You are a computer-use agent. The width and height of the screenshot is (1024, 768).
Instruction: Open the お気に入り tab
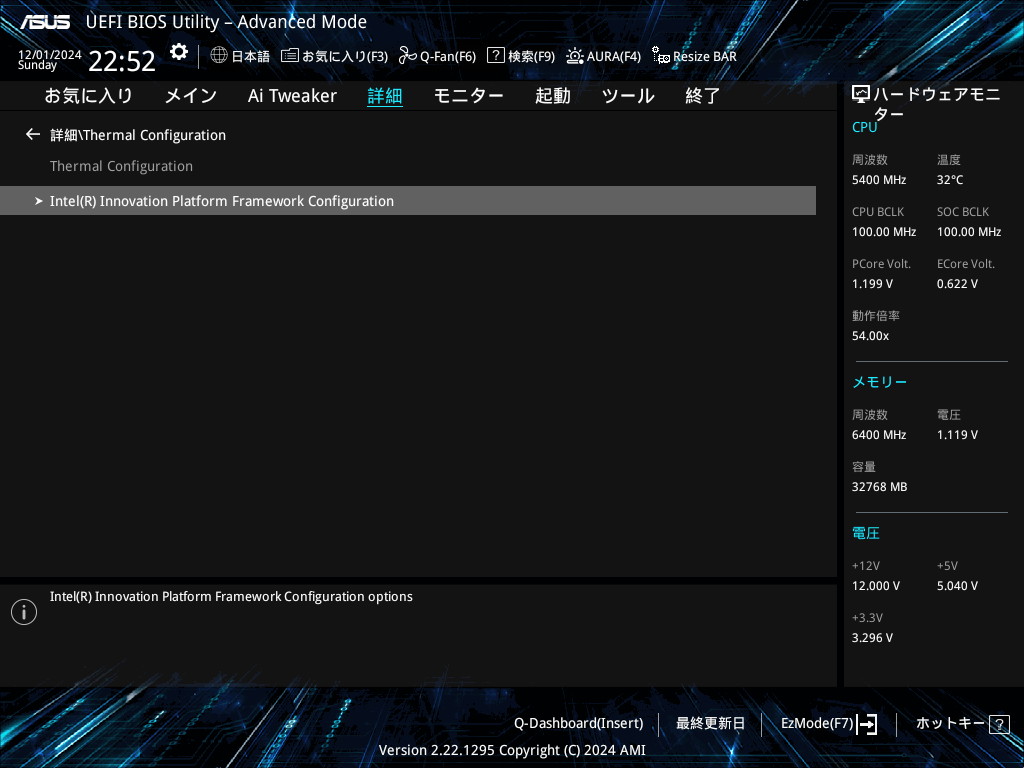(x=88, y=96)
